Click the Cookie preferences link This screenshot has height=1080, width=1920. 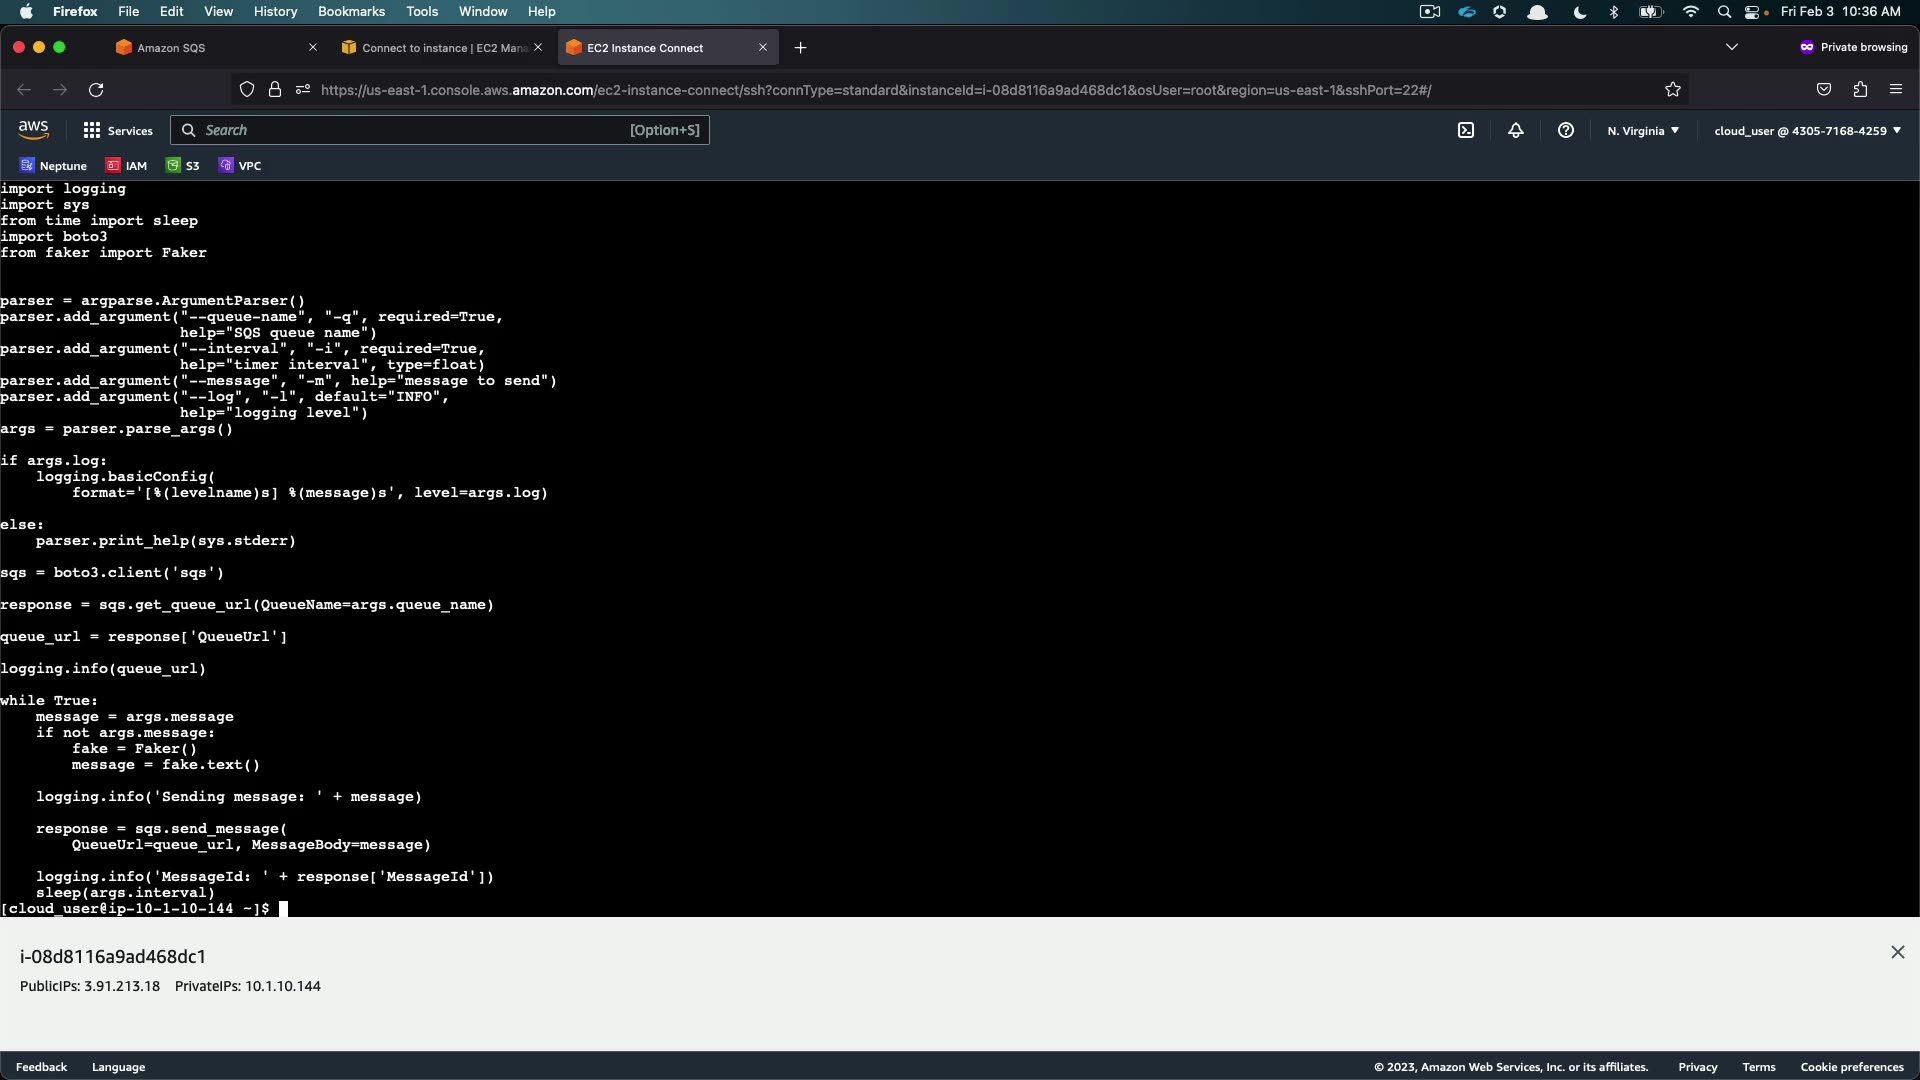1851,1067
